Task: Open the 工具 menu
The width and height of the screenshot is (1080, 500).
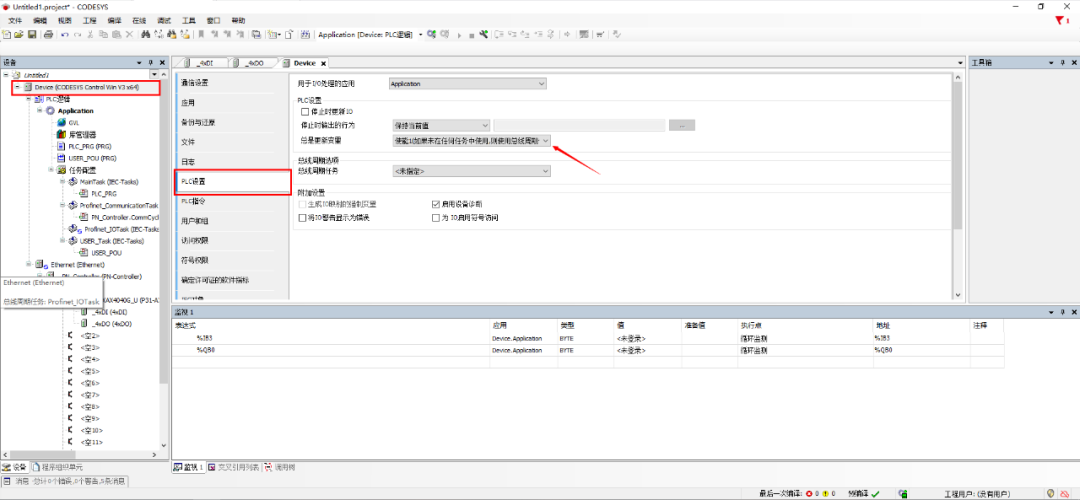Action: [x=189, y=21]
